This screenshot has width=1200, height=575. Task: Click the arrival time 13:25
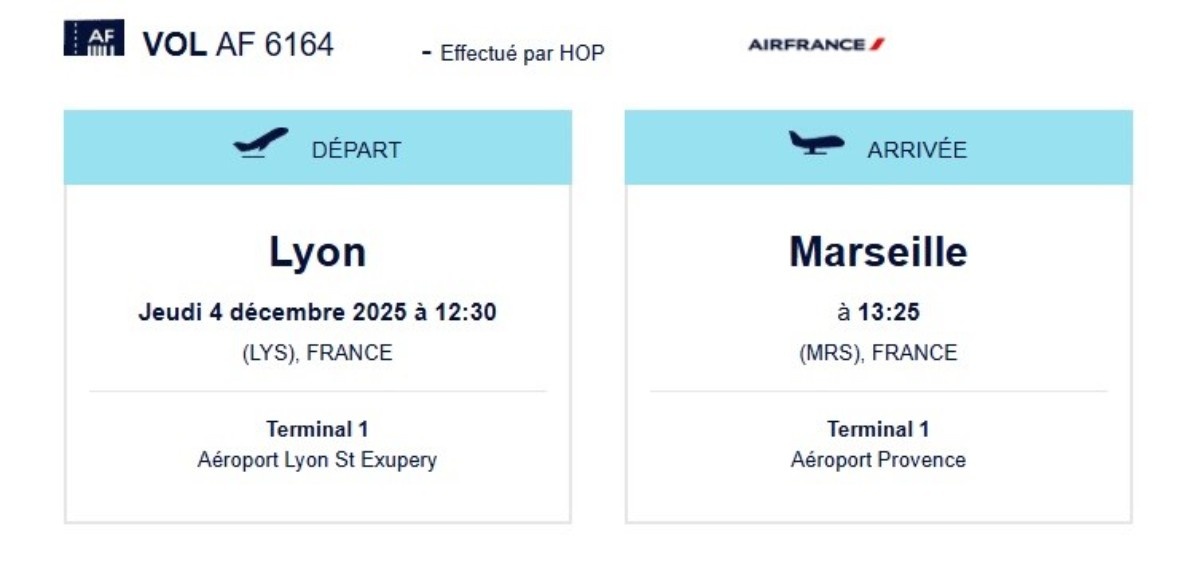pos(889,313)
